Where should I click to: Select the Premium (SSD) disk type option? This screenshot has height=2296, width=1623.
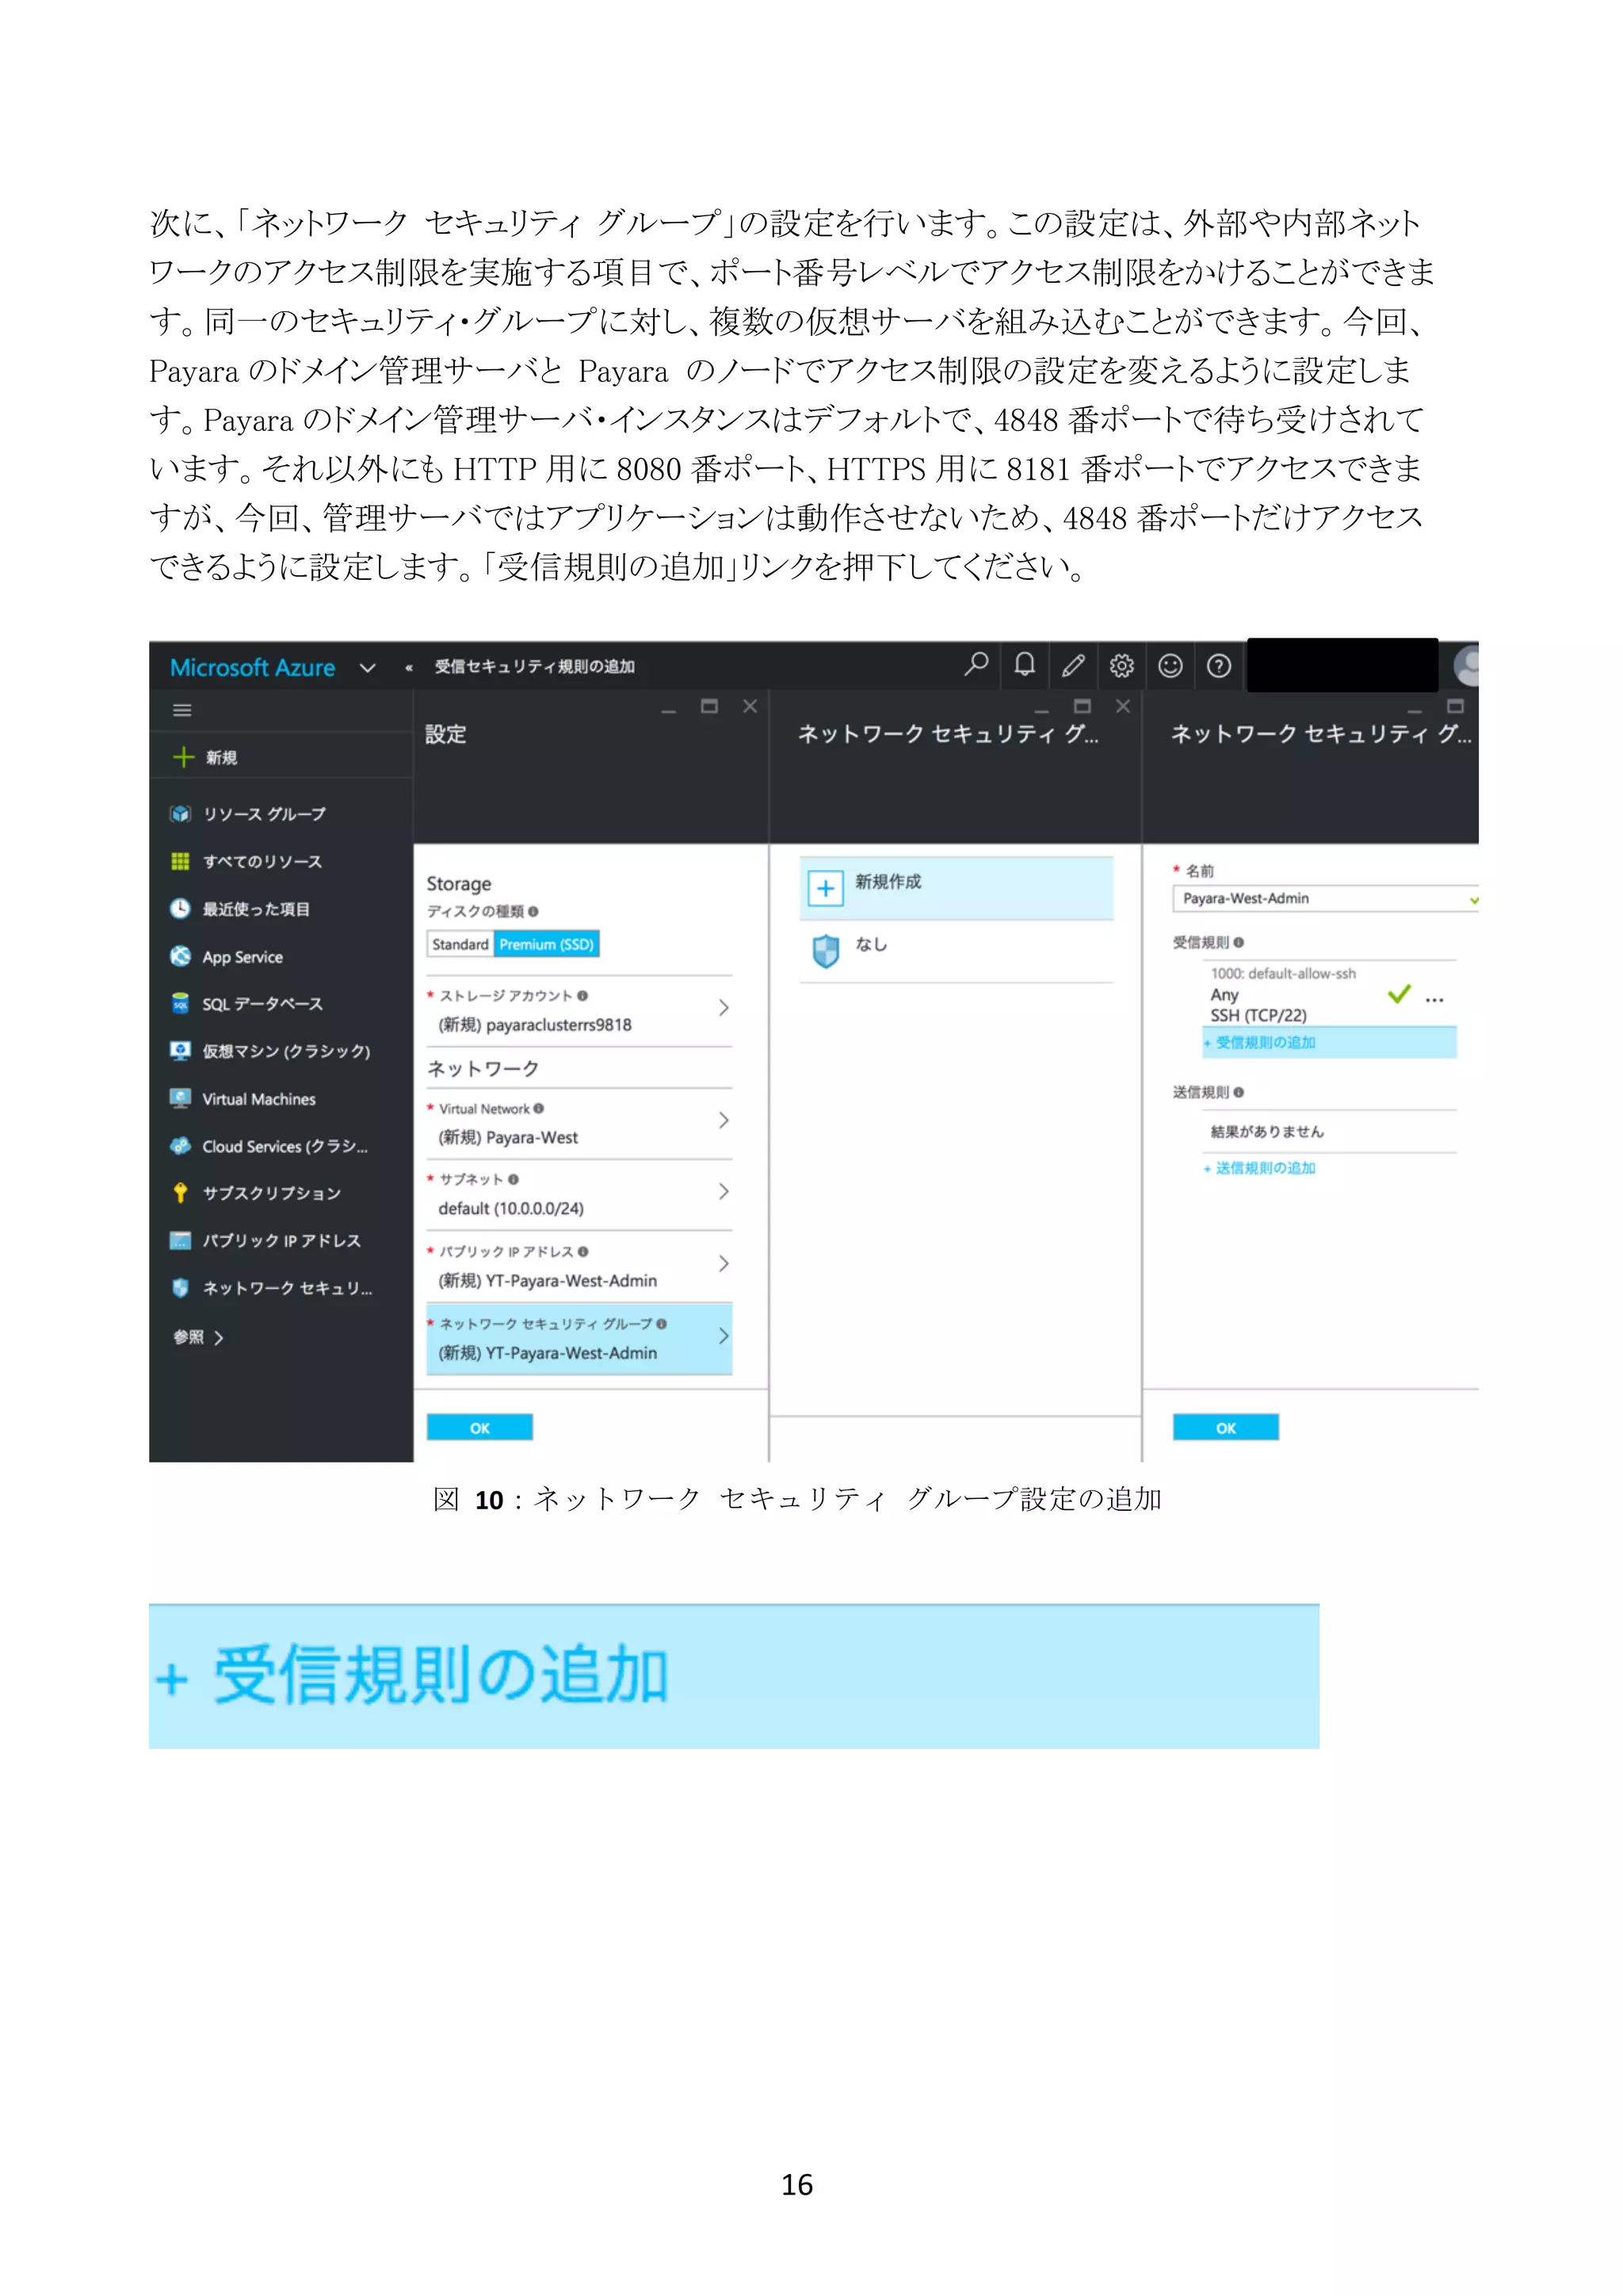pos(546,944)
